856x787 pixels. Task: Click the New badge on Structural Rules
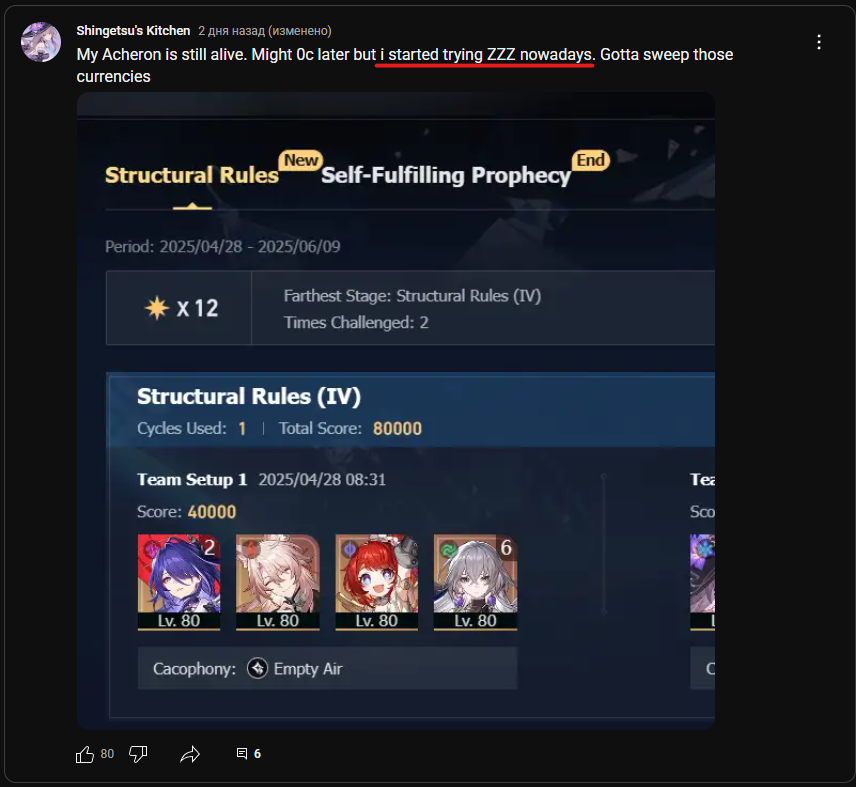tap(301, 160)
